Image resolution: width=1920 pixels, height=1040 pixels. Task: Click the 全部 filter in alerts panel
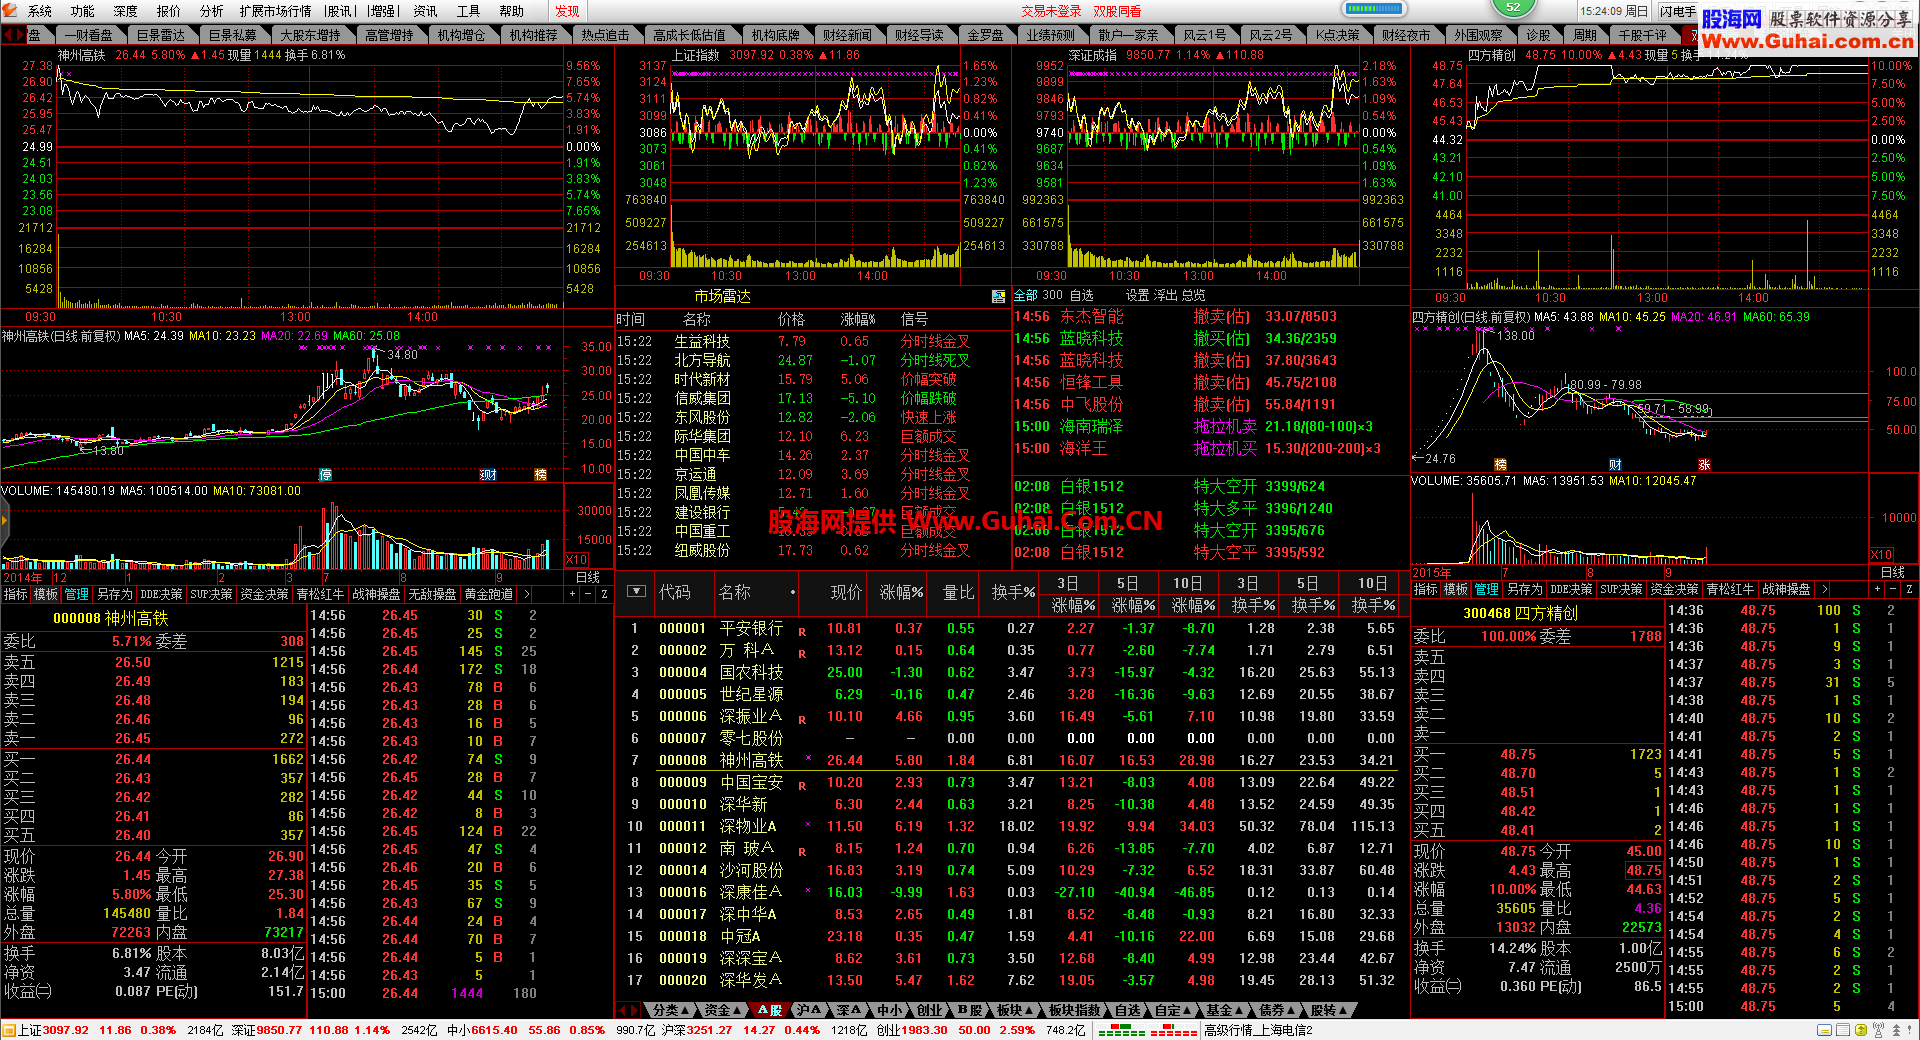coord(1026,296)
